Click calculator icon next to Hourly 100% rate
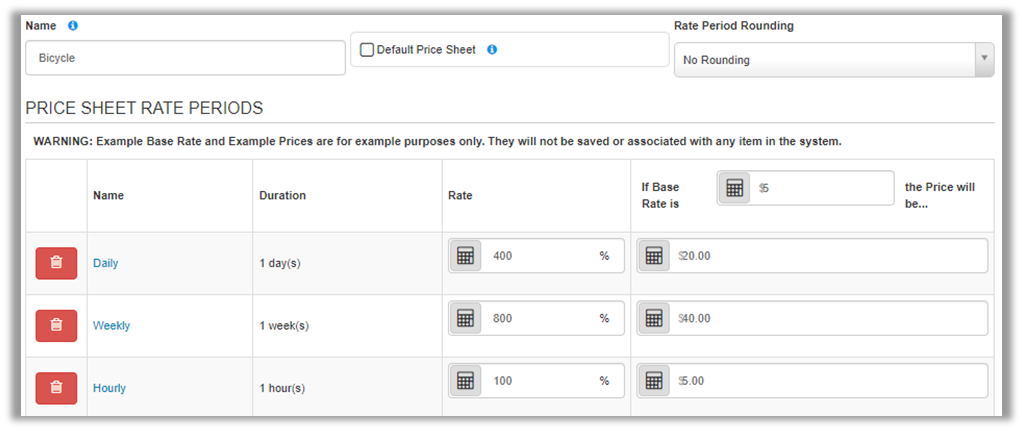The height and width of the screenshot is (431, 1023). pyautogui.click(x=465, y=381)
